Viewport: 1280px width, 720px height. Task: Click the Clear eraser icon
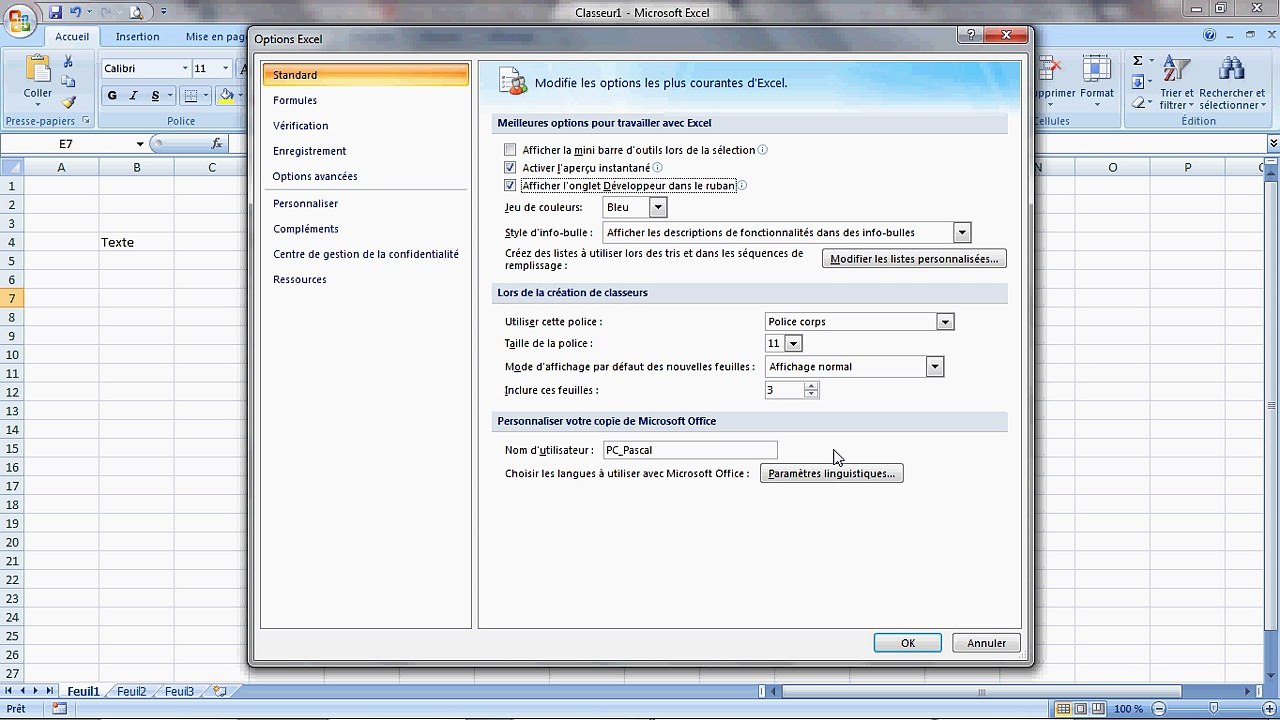click(1137, 102)
